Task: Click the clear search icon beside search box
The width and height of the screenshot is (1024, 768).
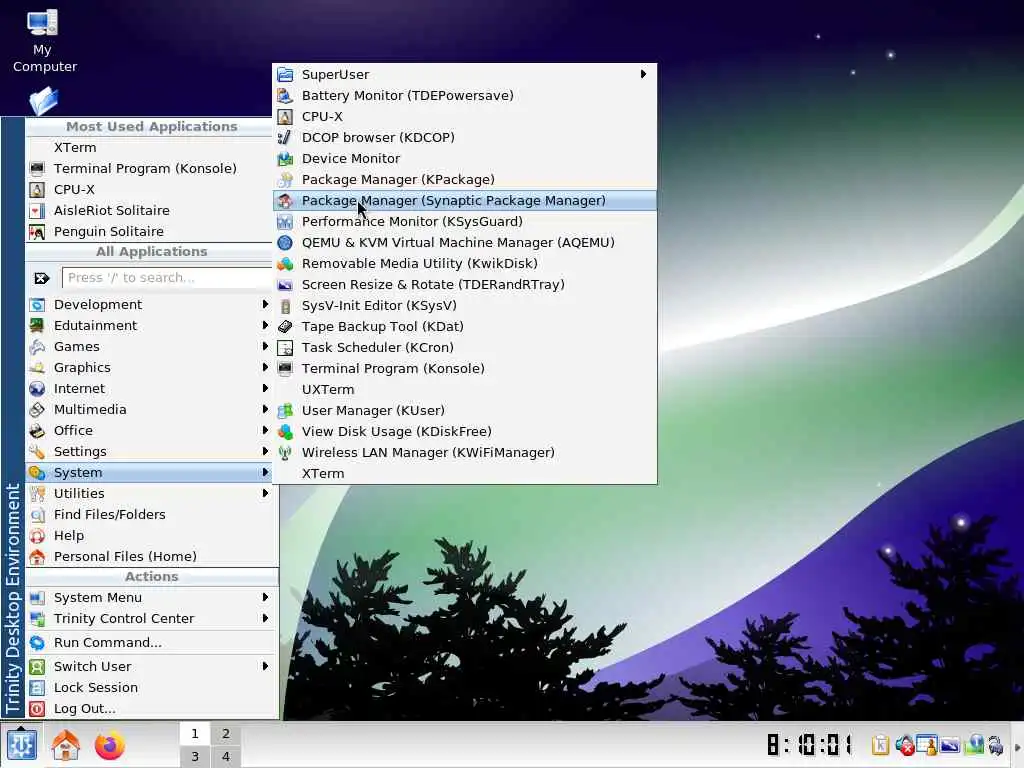Action: click(x=42, y=278)
